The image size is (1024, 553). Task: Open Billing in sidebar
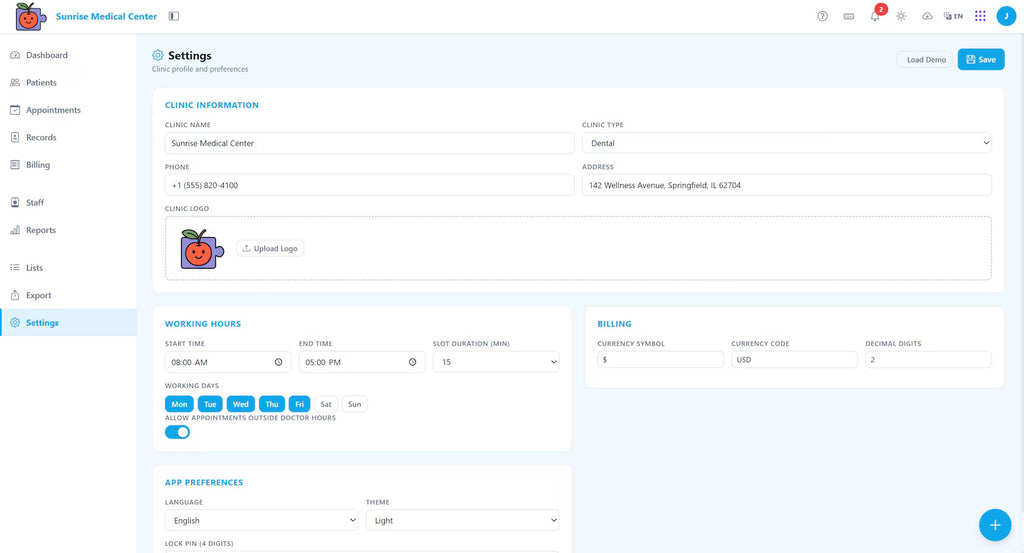69,165
